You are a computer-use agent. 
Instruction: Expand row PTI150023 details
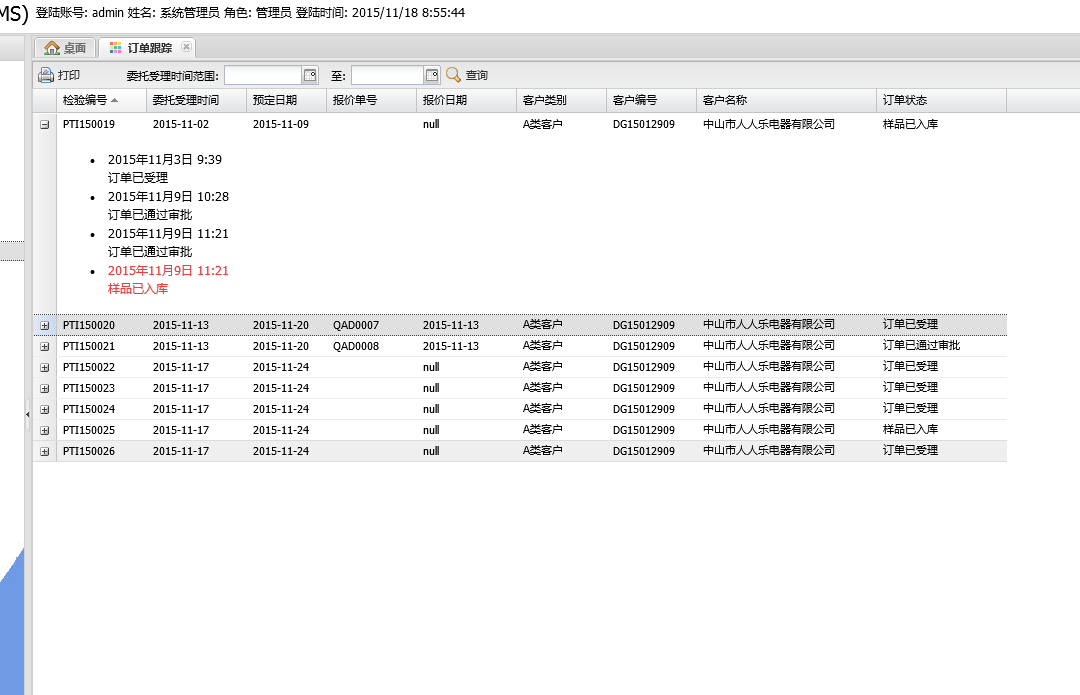click(44, 388)
